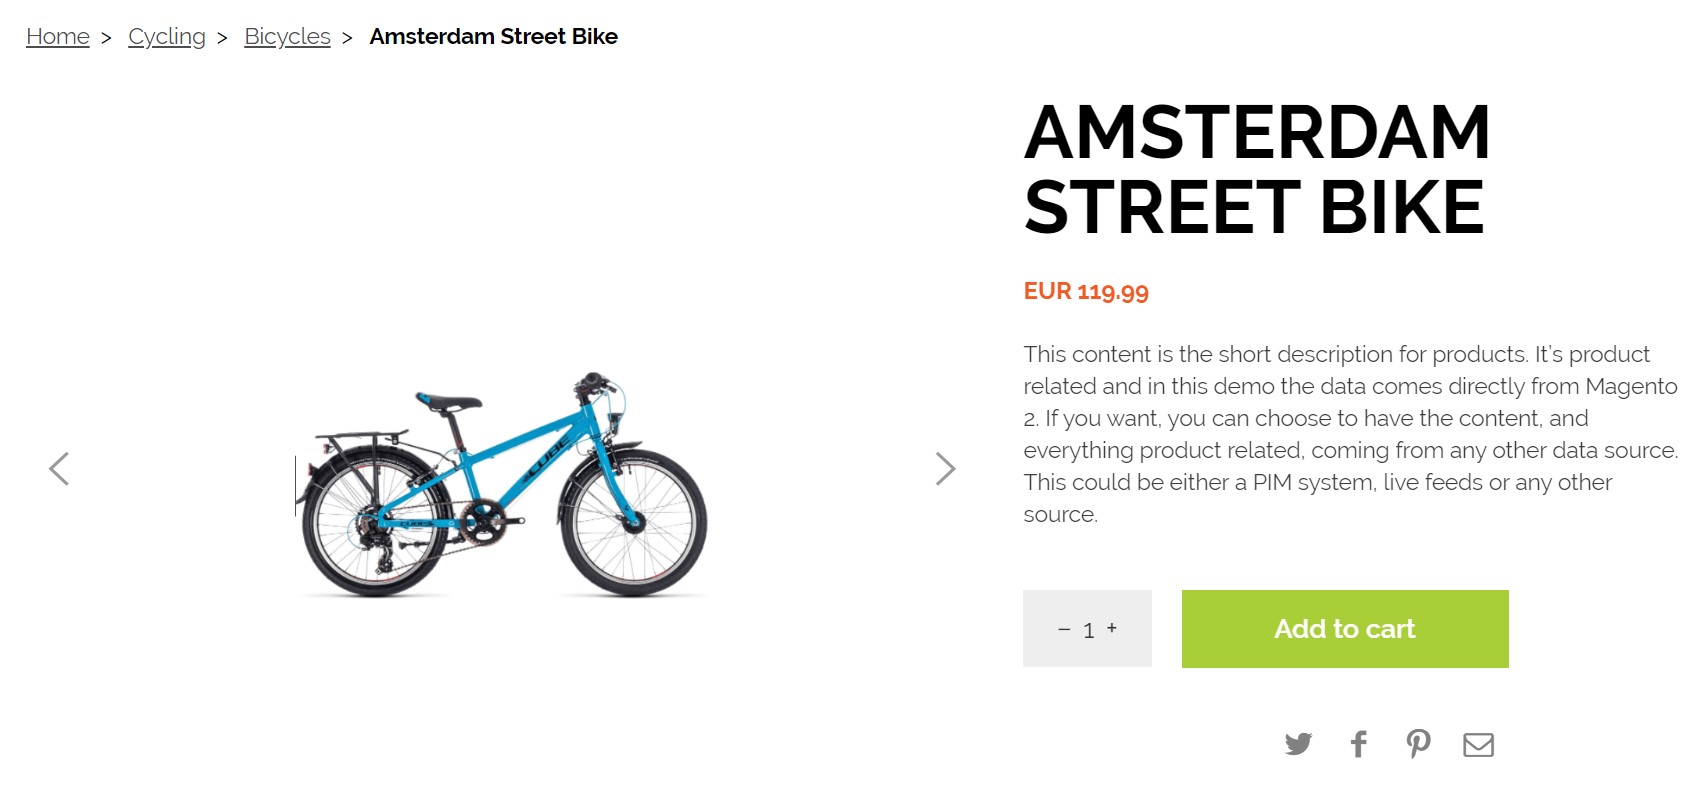Open the Bicycles breadcrumb category
1704x806 pixels.
[x=287, y=37]
